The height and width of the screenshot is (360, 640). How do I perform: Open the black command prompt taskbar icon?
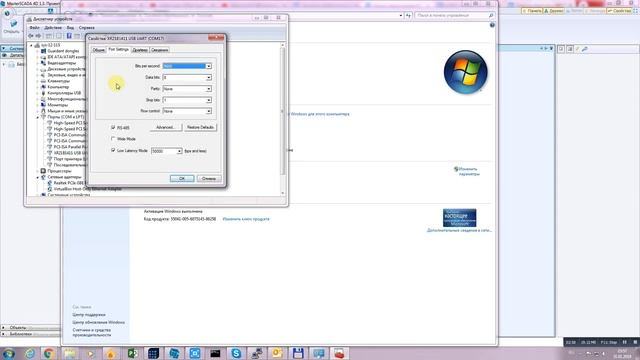(x=215, y=353)
